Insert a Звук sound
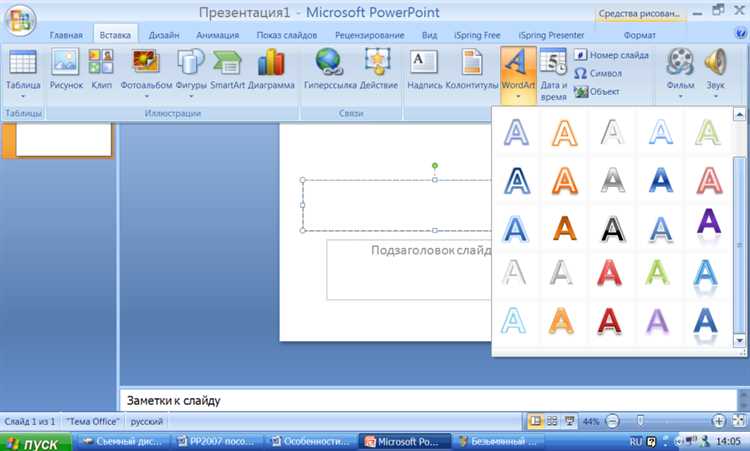Screen dimensions: 750x451 point(716,70)
